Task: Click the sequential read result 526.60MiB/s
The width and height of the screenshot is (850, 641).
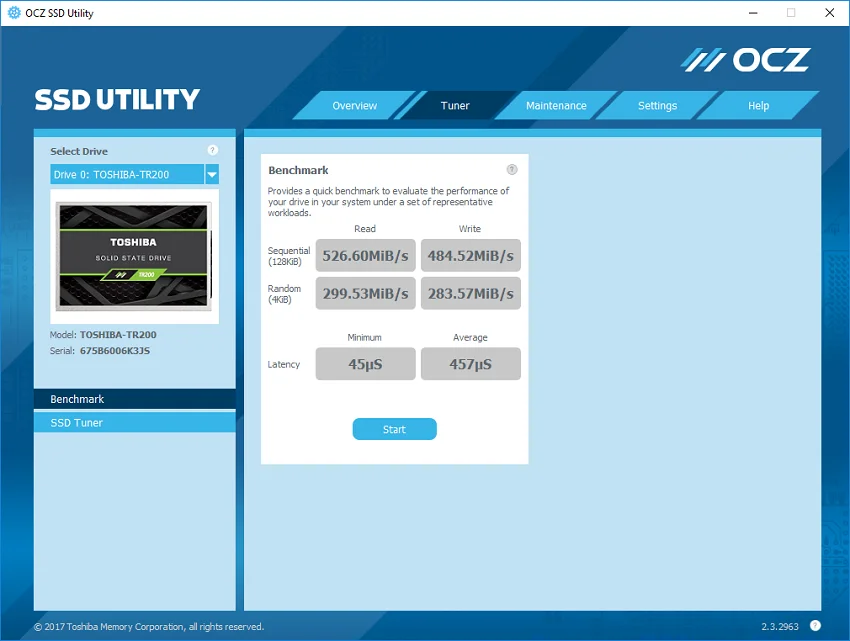Action: 365,255
